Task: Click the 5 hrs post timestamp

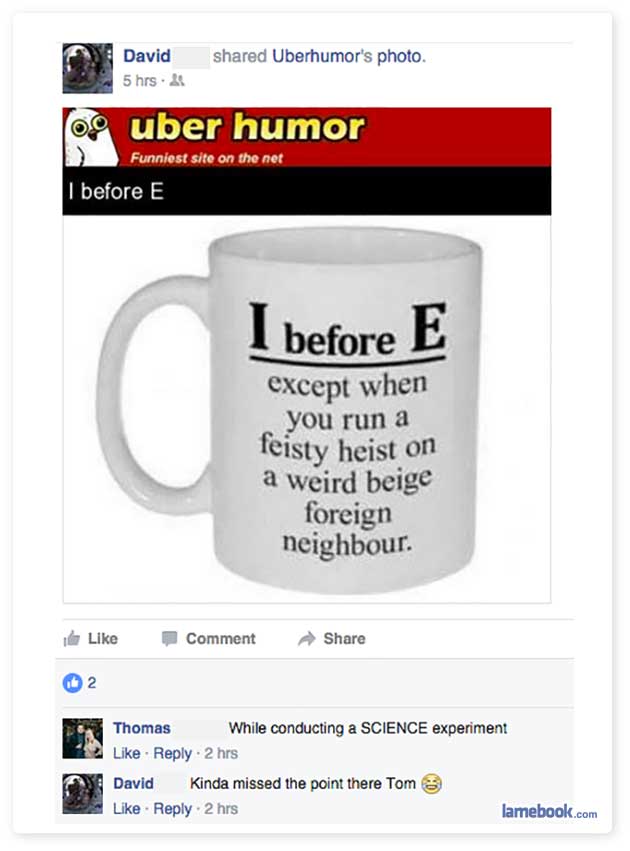Action: pyautogui.click(x=139, y=81)
